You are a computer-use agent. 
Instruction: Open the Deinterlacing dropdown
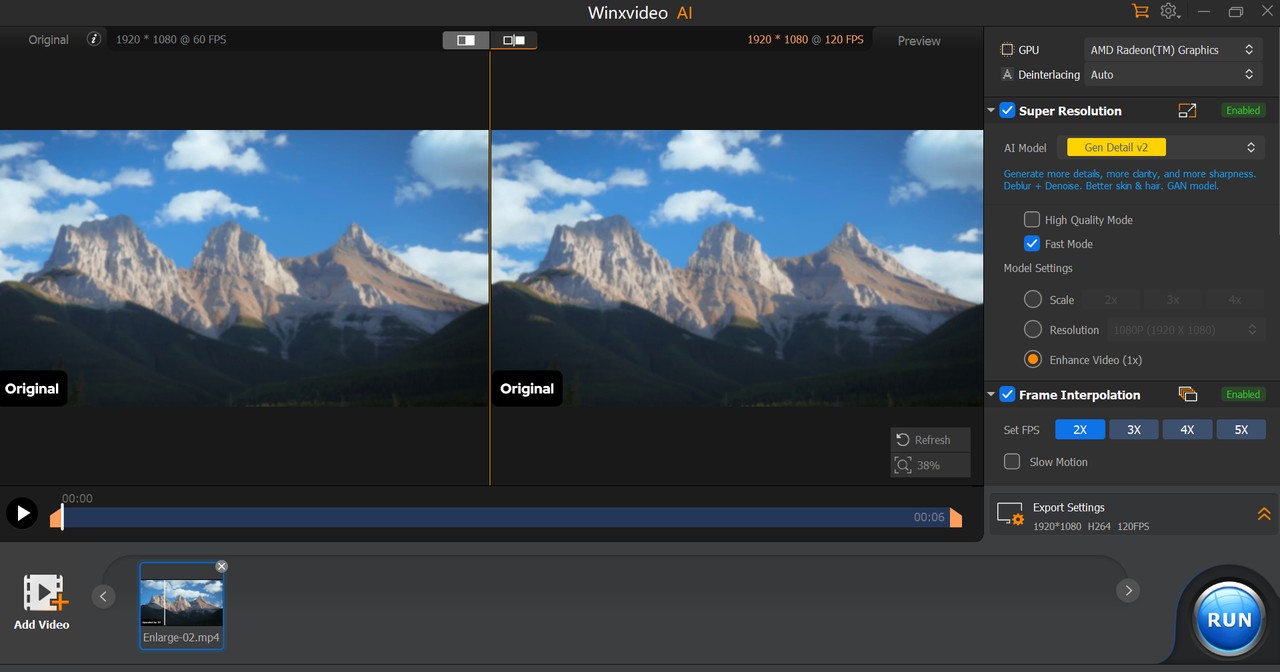point(1172,74)
